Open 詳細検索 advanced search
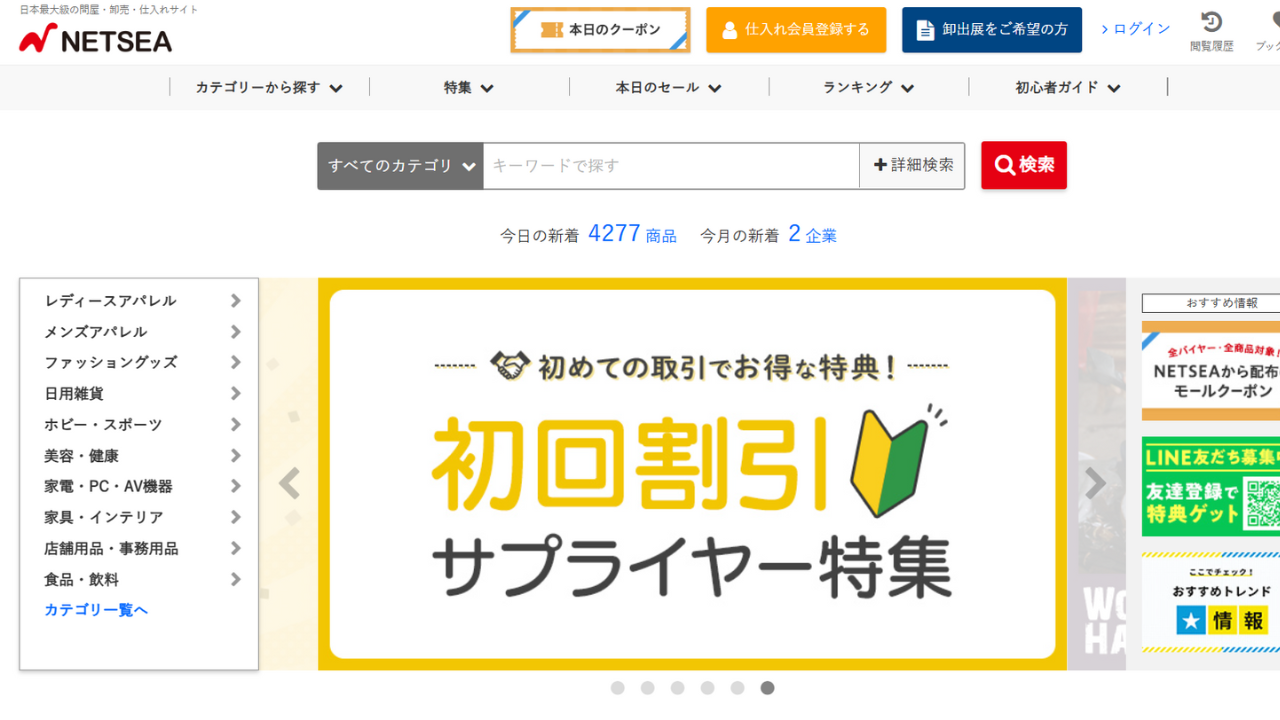The image size is (1280, 720). [912, 165]
